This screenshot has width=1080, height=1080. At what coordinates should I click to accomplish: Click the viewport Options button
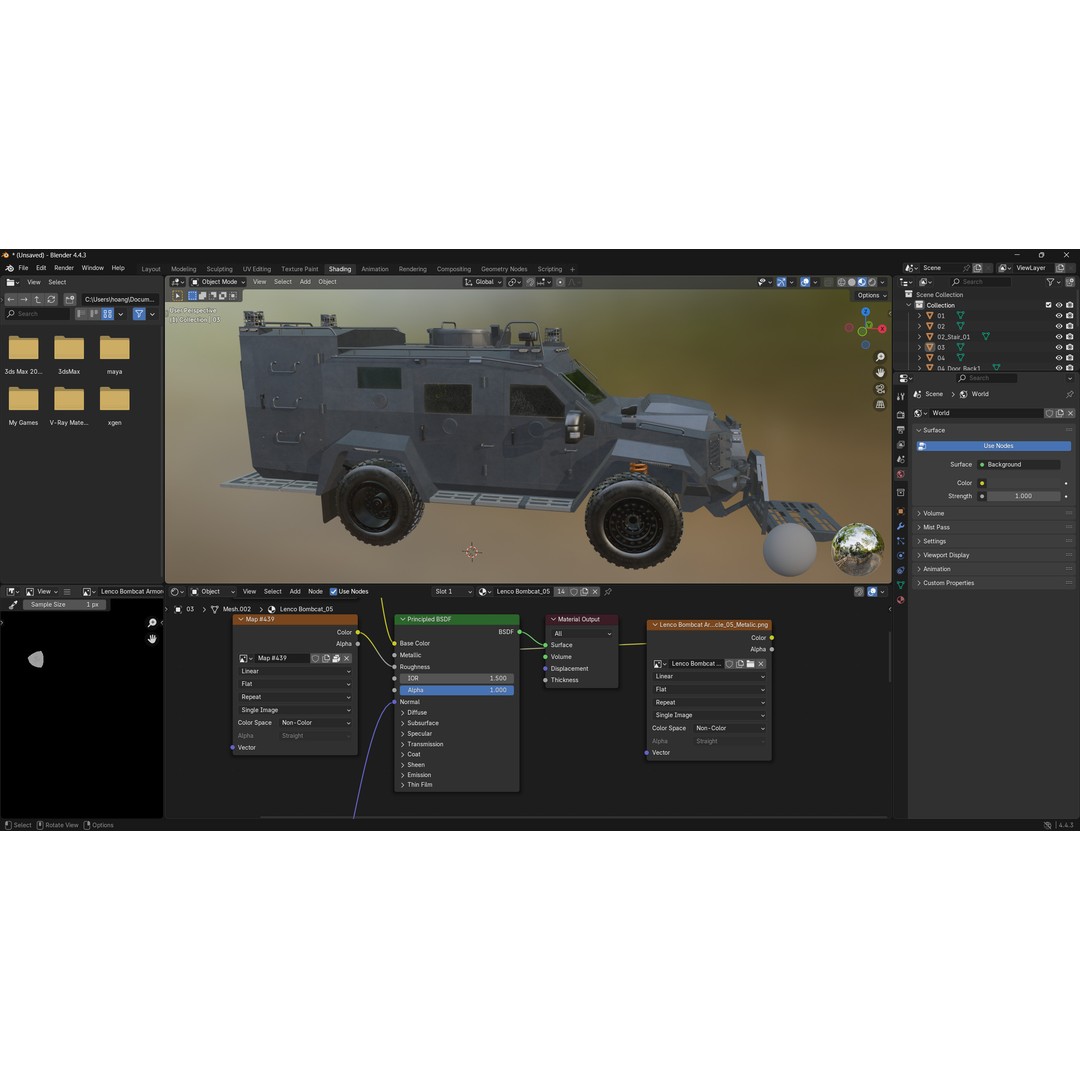pyautogui.click(x=871, y=295)
